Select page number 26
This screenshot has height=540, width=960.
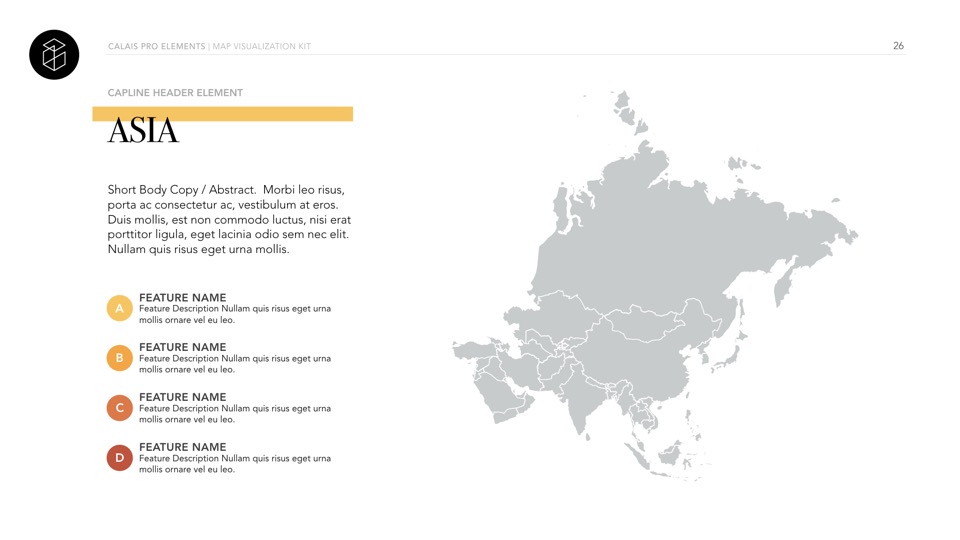tap(898, 46)
